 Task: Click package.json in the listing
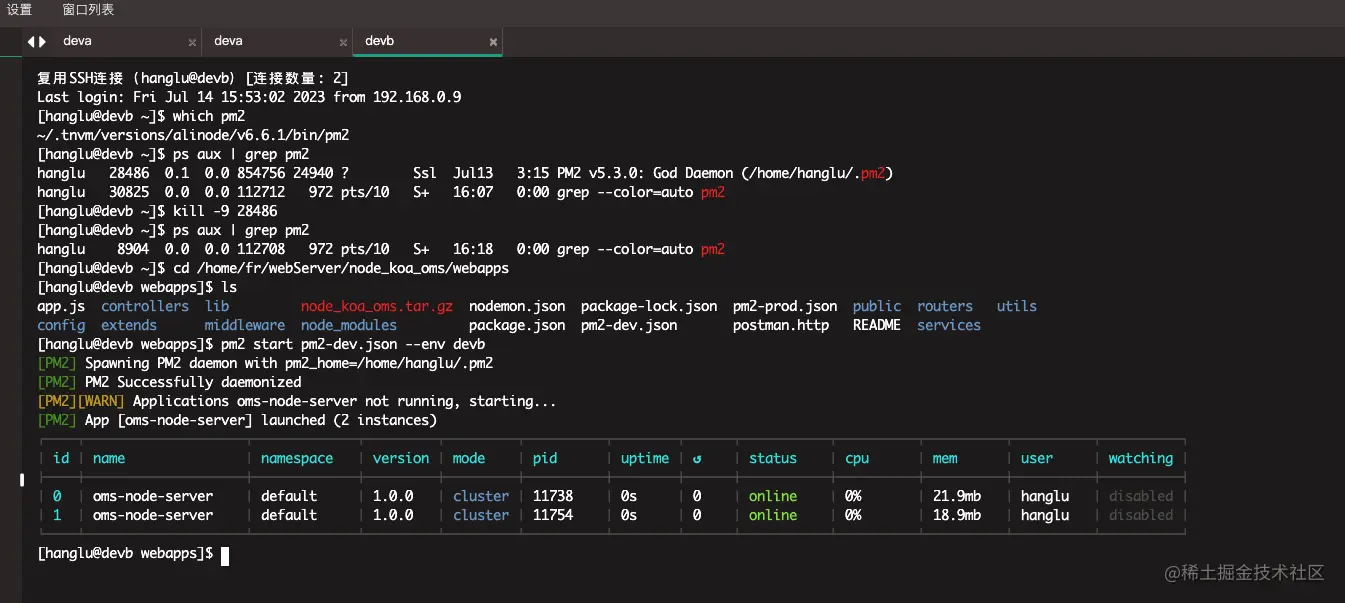517,325
